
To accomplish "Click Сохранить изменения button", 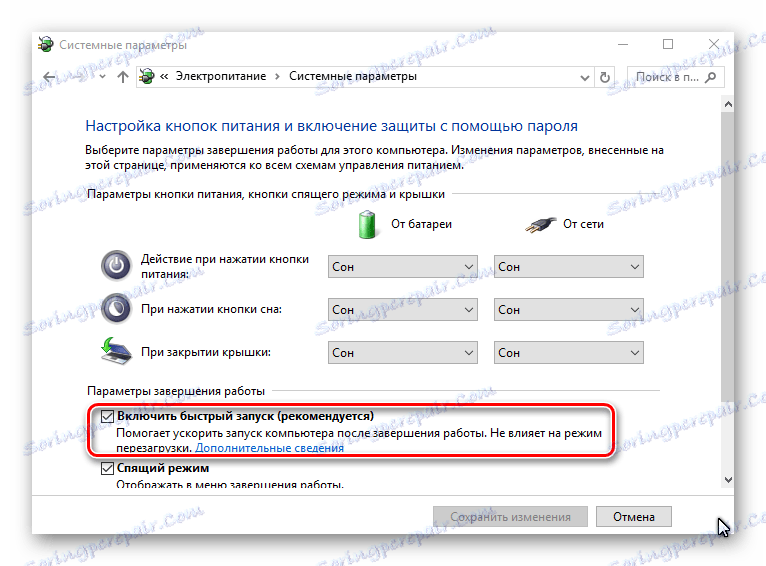I will pyautogui.click(x=510, y=517).
